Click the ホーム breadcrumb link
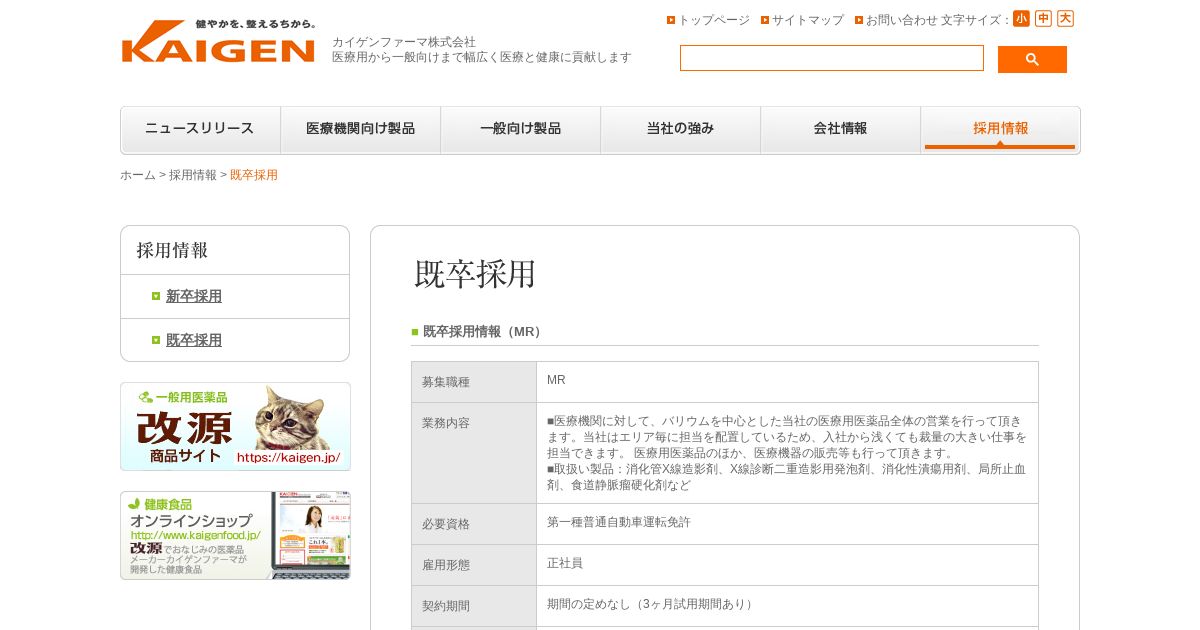1200x630 pixels. pyautogui.click(x=138, y=175)
